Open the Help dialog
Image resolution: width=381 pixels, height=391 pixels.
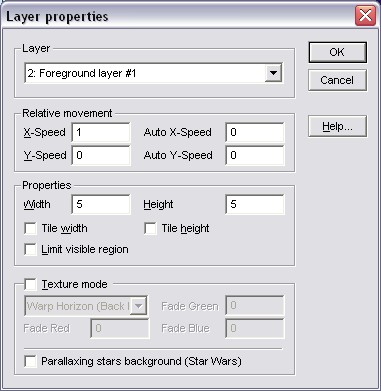point(337,126)
